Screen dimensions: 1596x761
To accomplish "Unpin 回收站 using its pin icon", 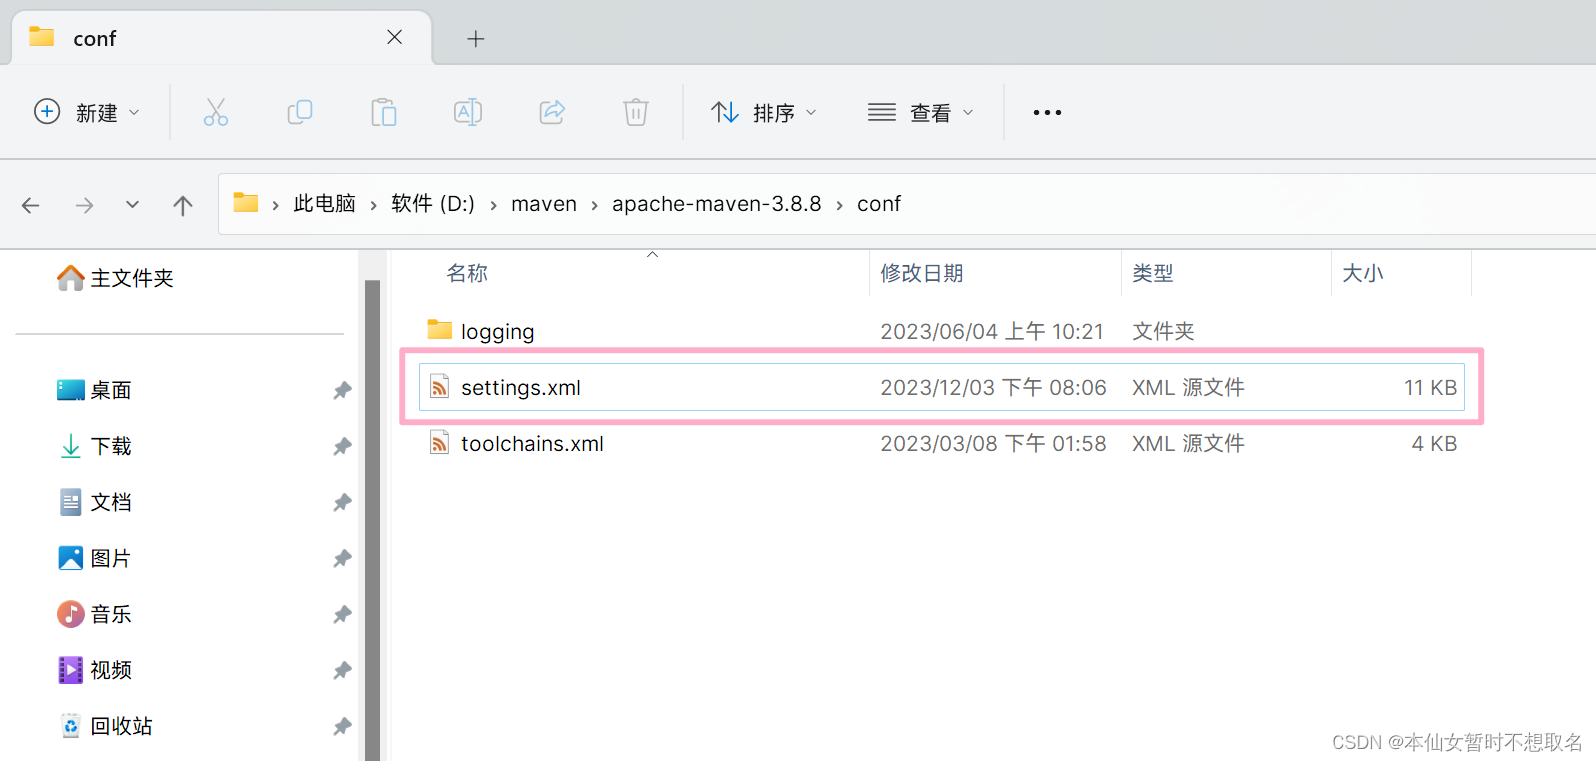I will click(342, 726).
